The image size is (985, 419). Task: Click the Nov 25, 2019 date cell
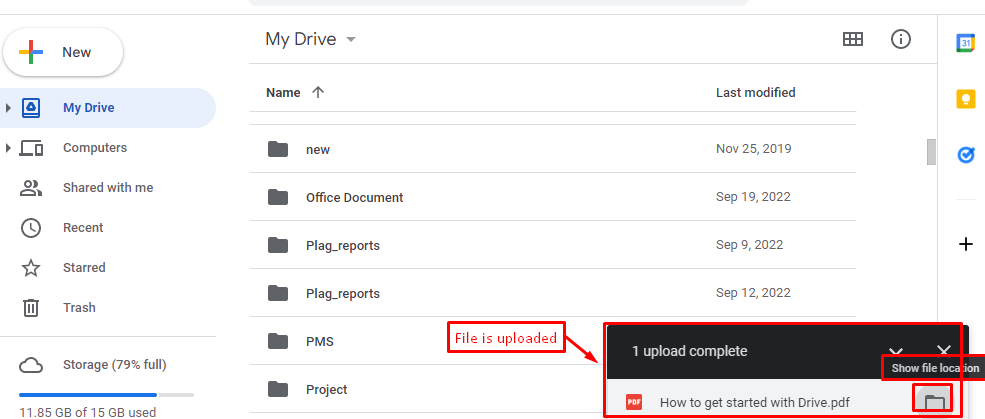point(753,149)
